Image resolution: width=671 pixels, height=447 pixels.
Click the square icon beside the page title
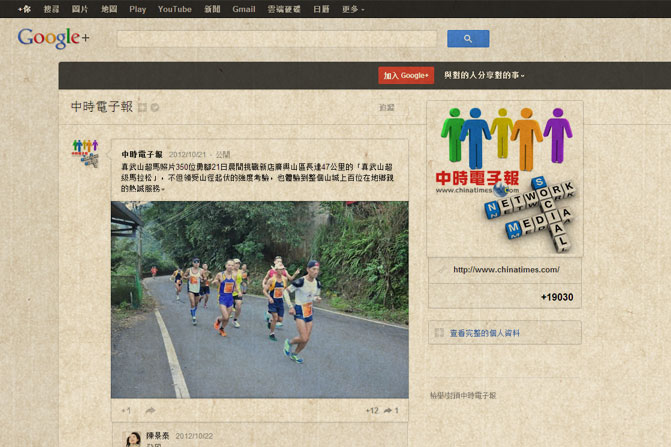click(143, 107)
